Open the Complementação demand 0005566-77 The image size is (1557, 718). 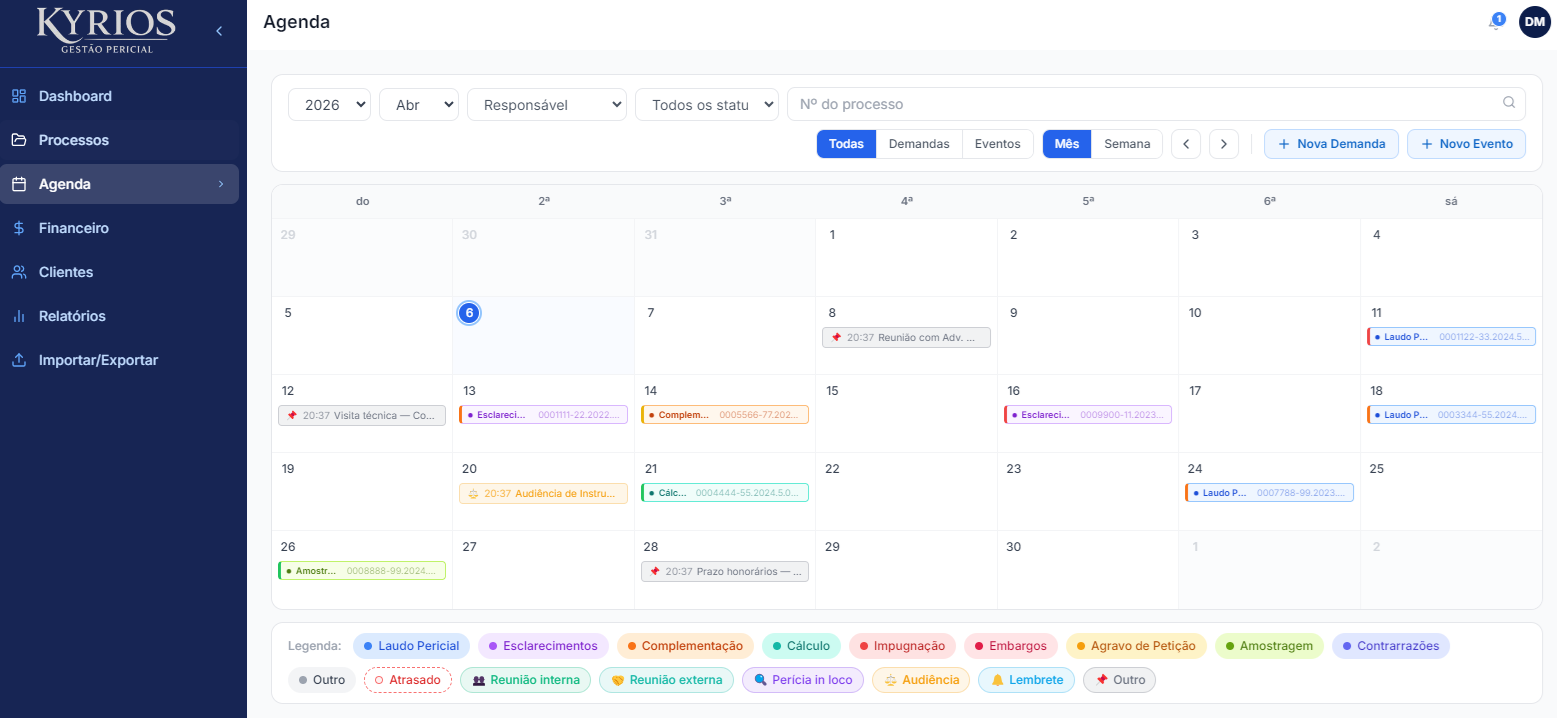[725, 415]
